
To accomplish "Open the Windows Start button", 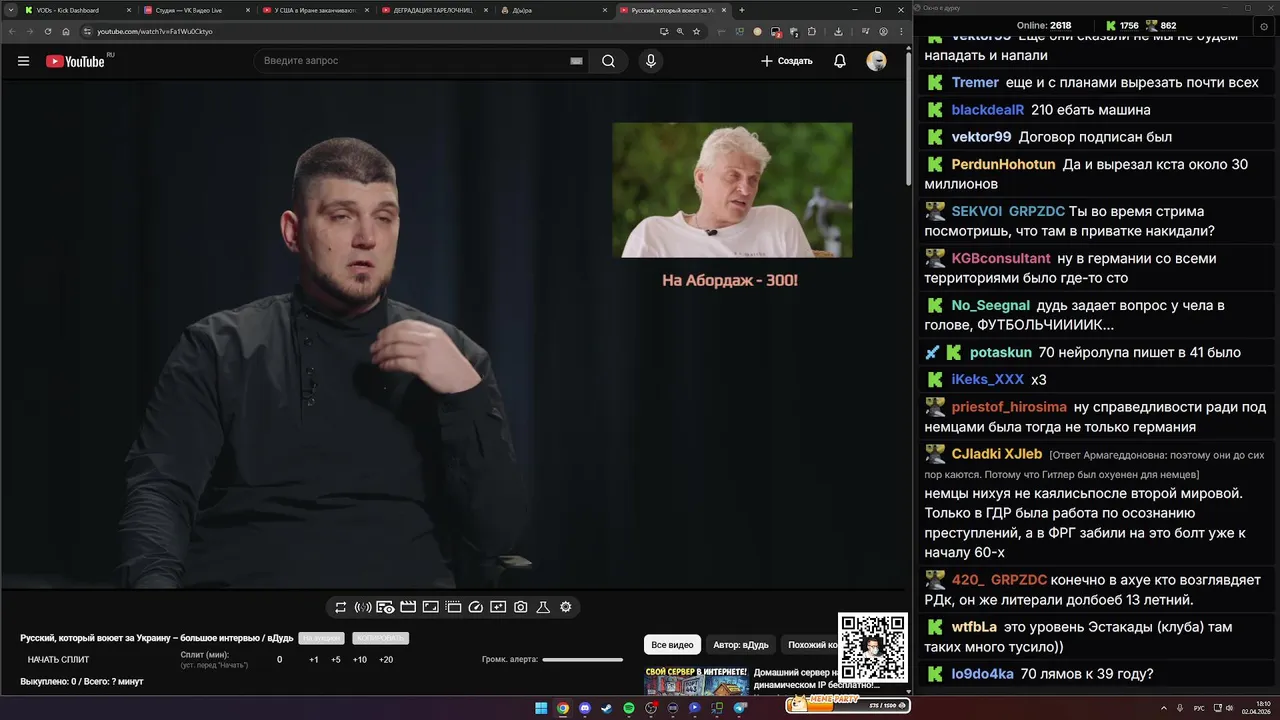I will point(541,708).
